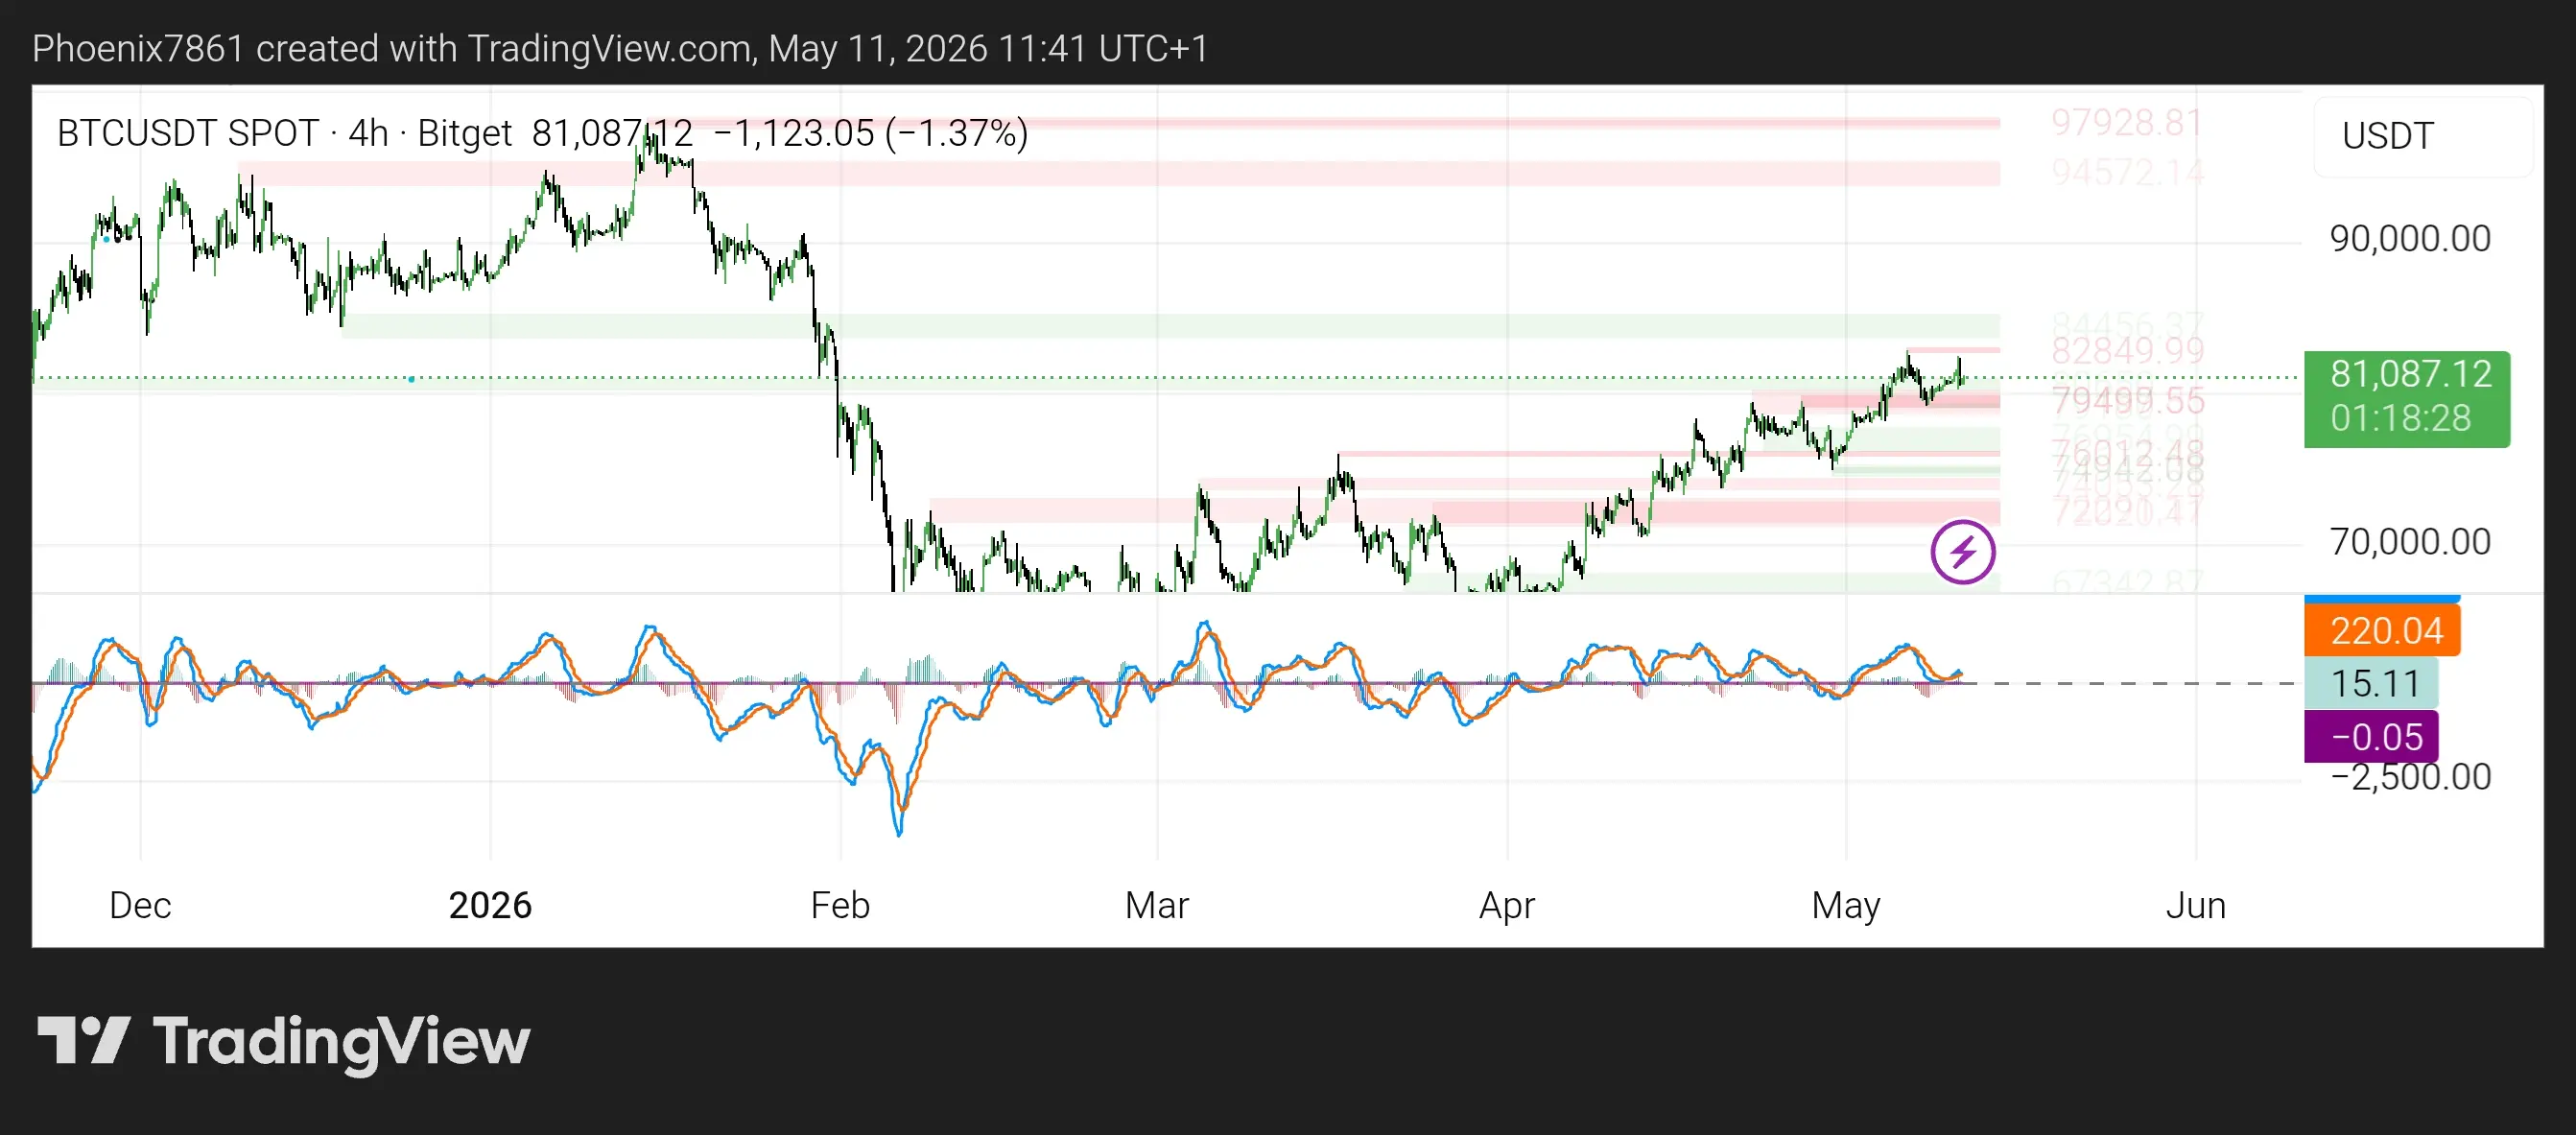
Task: Click the 90,000.00 price axis label
Action: click(x=2410, y=239)
